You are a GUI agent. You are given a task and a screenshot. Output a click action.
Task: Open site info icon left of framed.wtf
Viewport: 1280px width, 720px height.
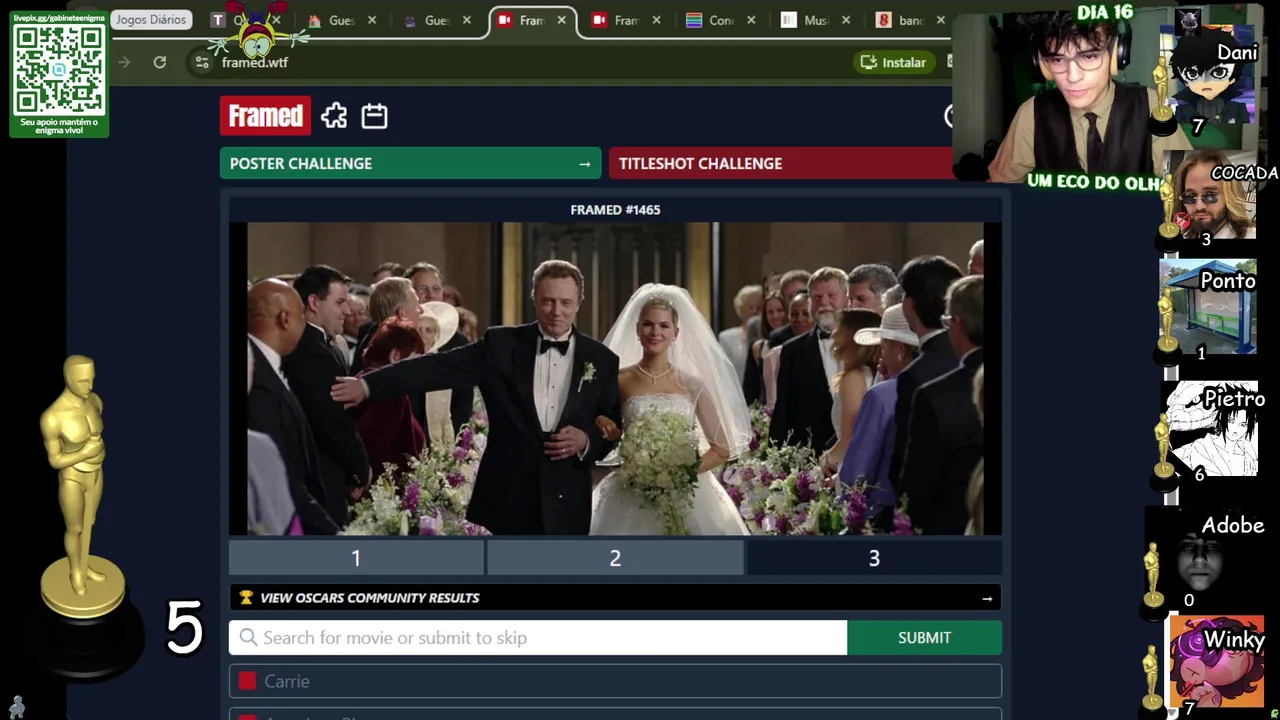pos(202,62)
